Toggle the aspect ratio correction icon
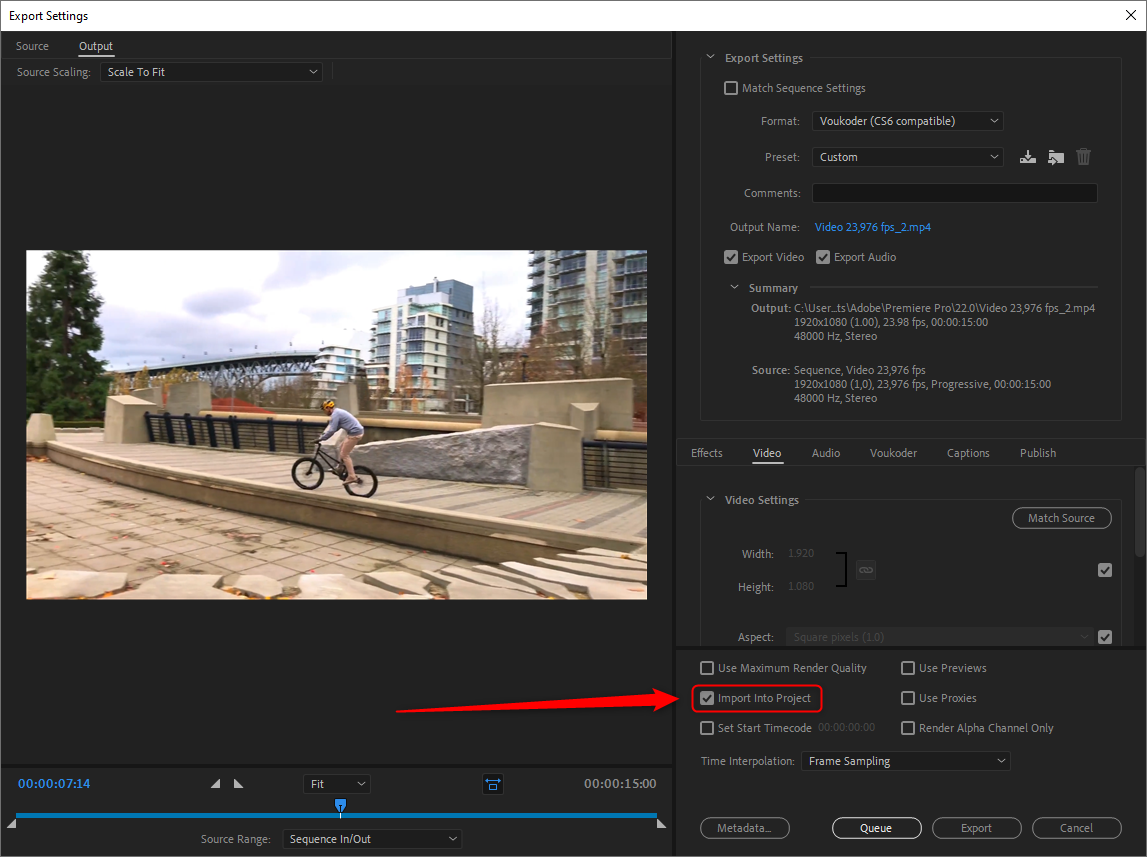This screenshot has width=1147, height=857. (x=493, y=785)
